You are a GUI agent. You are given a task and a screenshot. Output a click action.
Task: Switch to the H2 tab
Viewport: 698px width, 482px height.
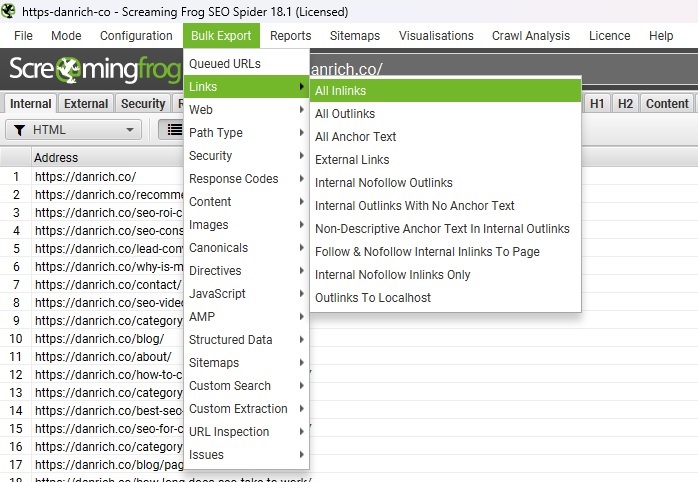[x=625, y=104]
